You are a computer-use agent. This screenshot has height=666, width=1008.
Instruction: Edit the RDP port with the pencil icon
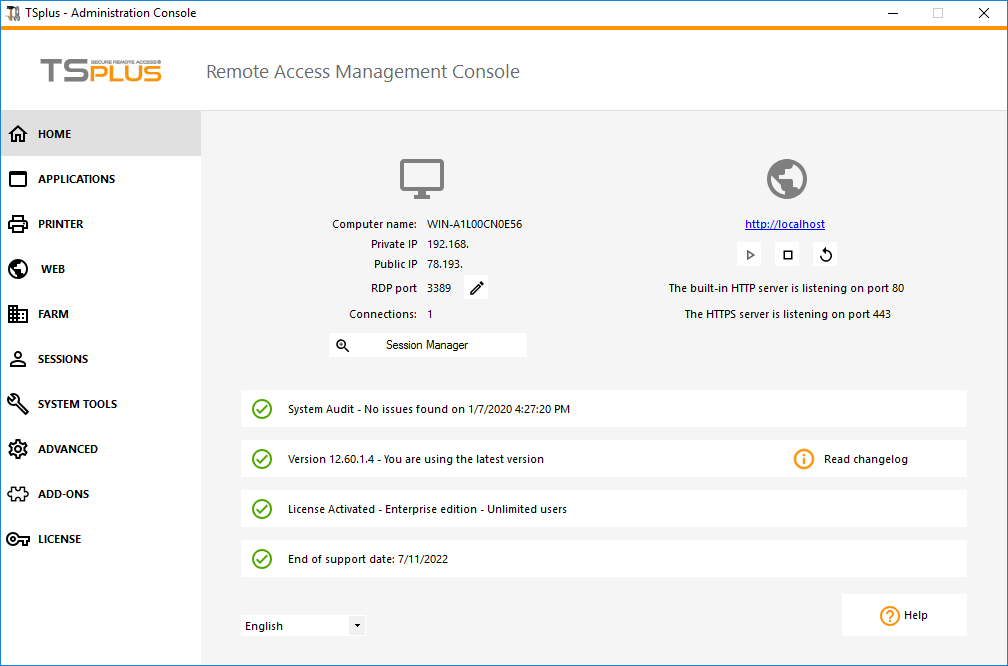(x=476, y=287)
